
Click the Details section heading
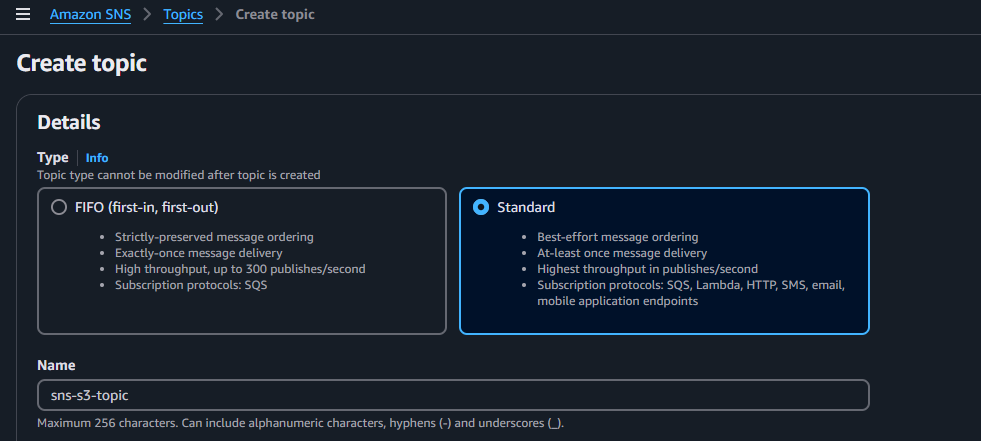click(x=69, y=123)
